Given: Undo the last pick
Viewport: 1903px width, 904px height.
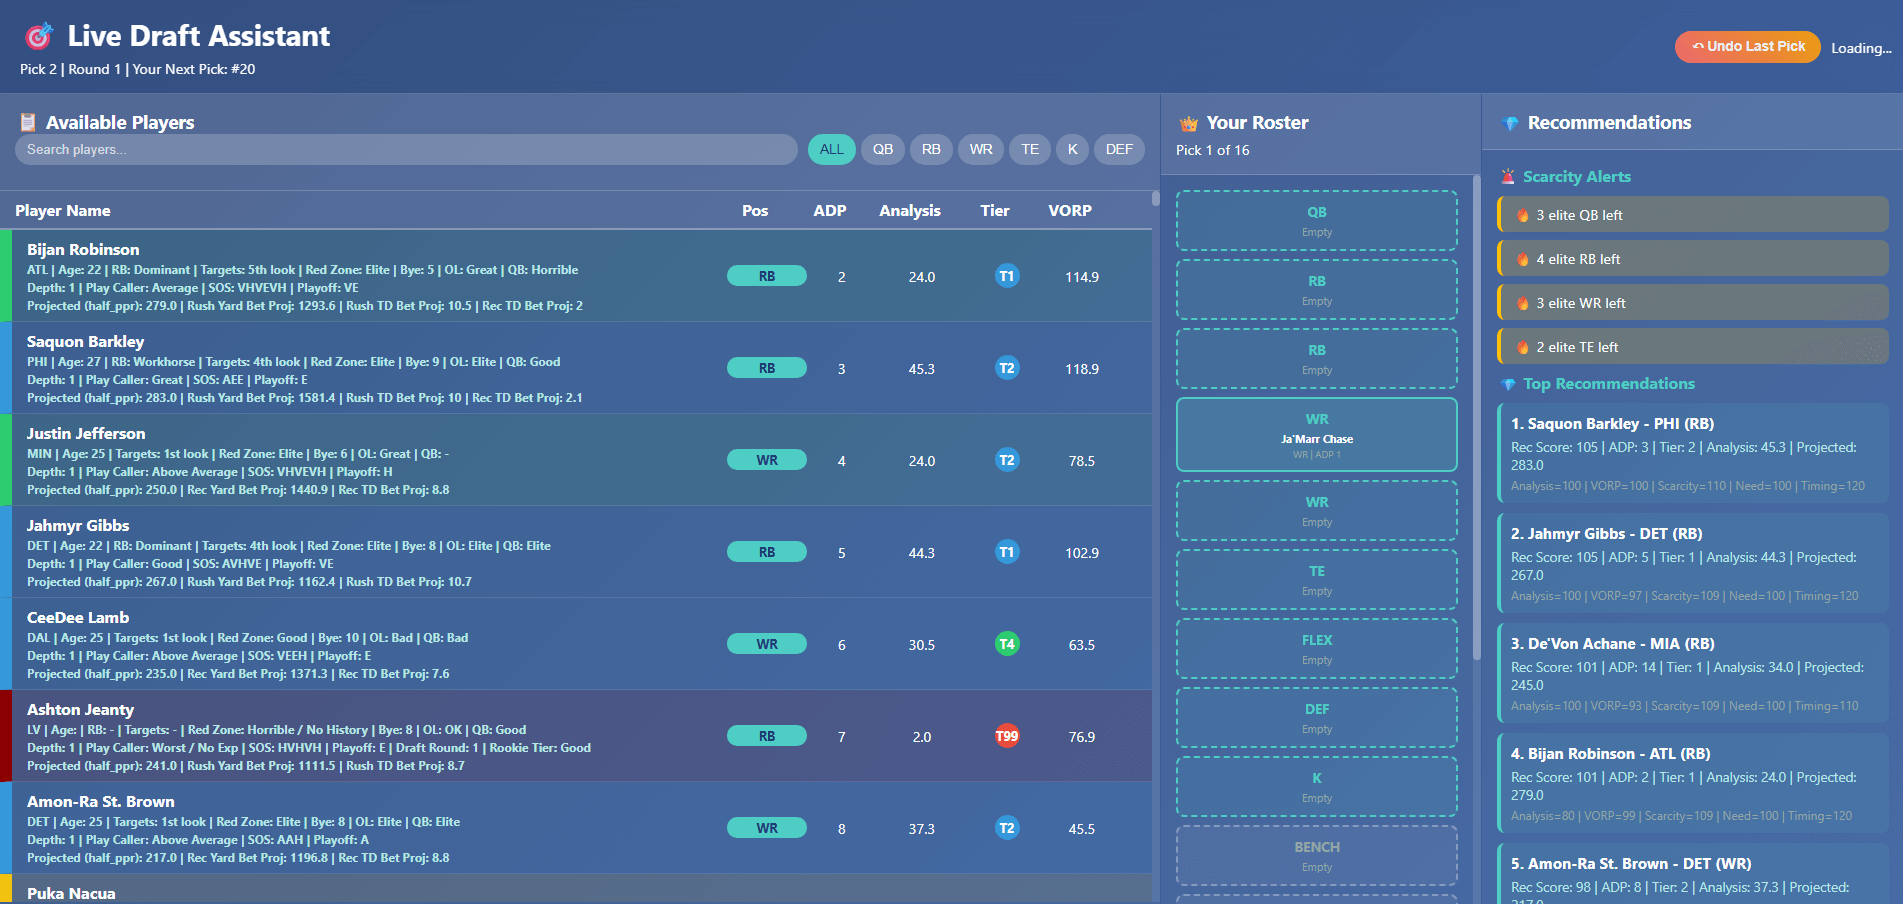Looking at the screenshot, I should [1748, 47].
